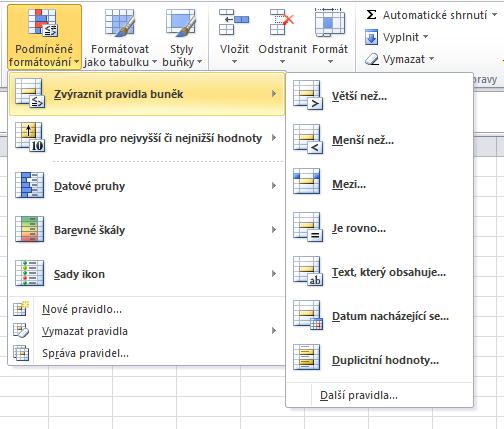Expand submenu arrow for Zvýraznit pravidla buněk
The image size is (504, 429).
[x=274, y=94]
